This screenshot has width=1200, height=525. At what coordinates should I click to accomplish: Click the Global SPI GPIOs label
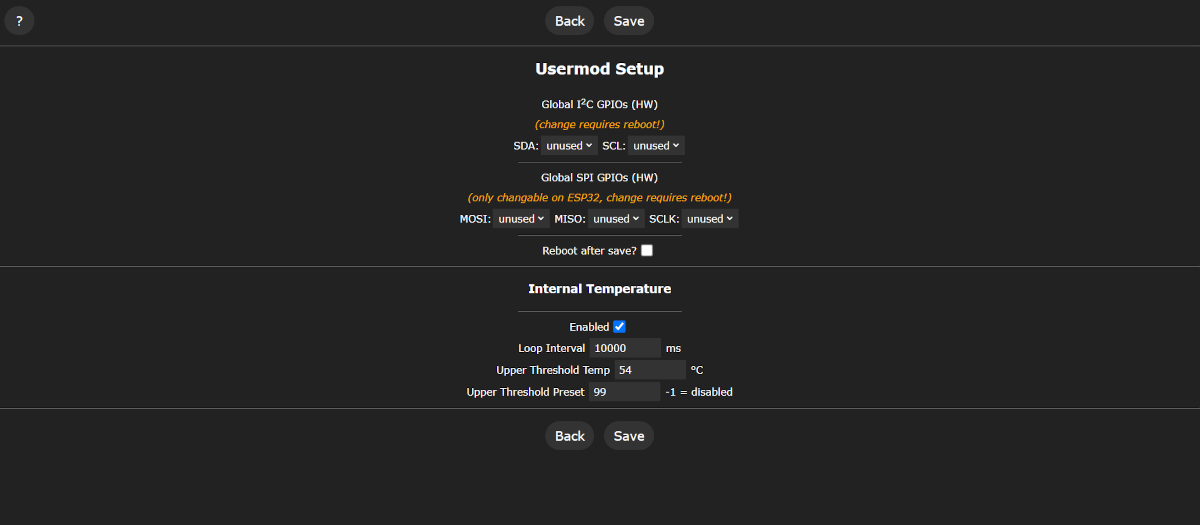coord(600,178)
